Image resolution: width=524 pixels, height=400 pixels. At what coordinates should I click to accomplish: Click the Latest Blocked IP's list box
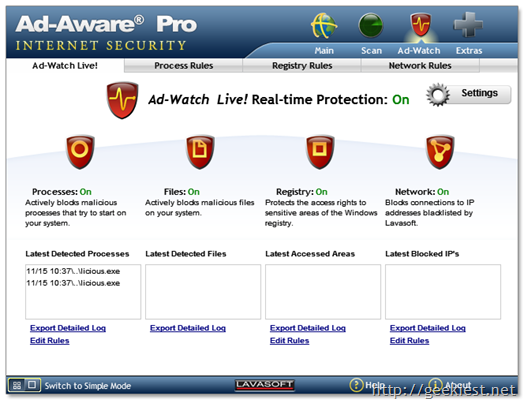coord(443,292)
